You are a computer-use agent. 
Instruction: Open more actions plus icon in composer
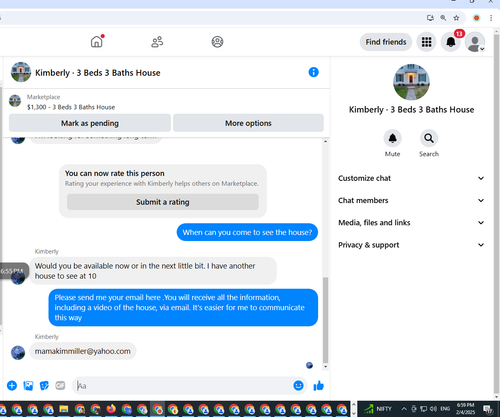coord(12,386)
